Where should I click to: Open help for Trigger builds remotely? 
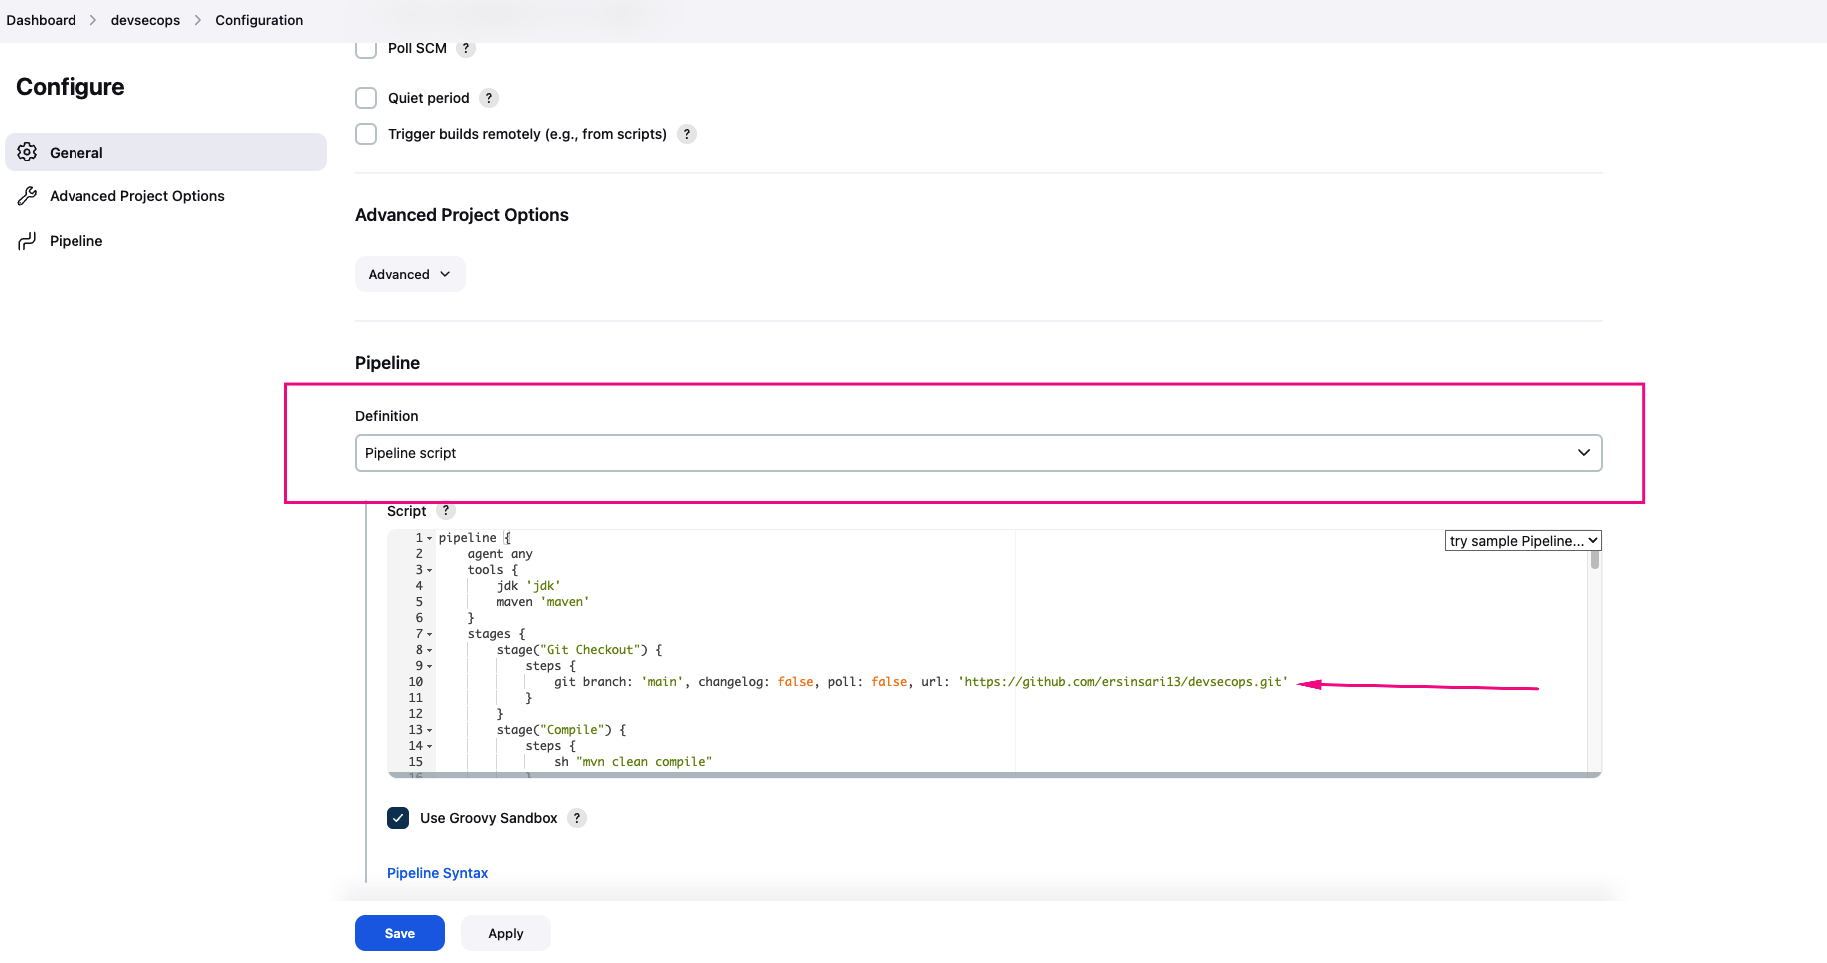point(687,134)
